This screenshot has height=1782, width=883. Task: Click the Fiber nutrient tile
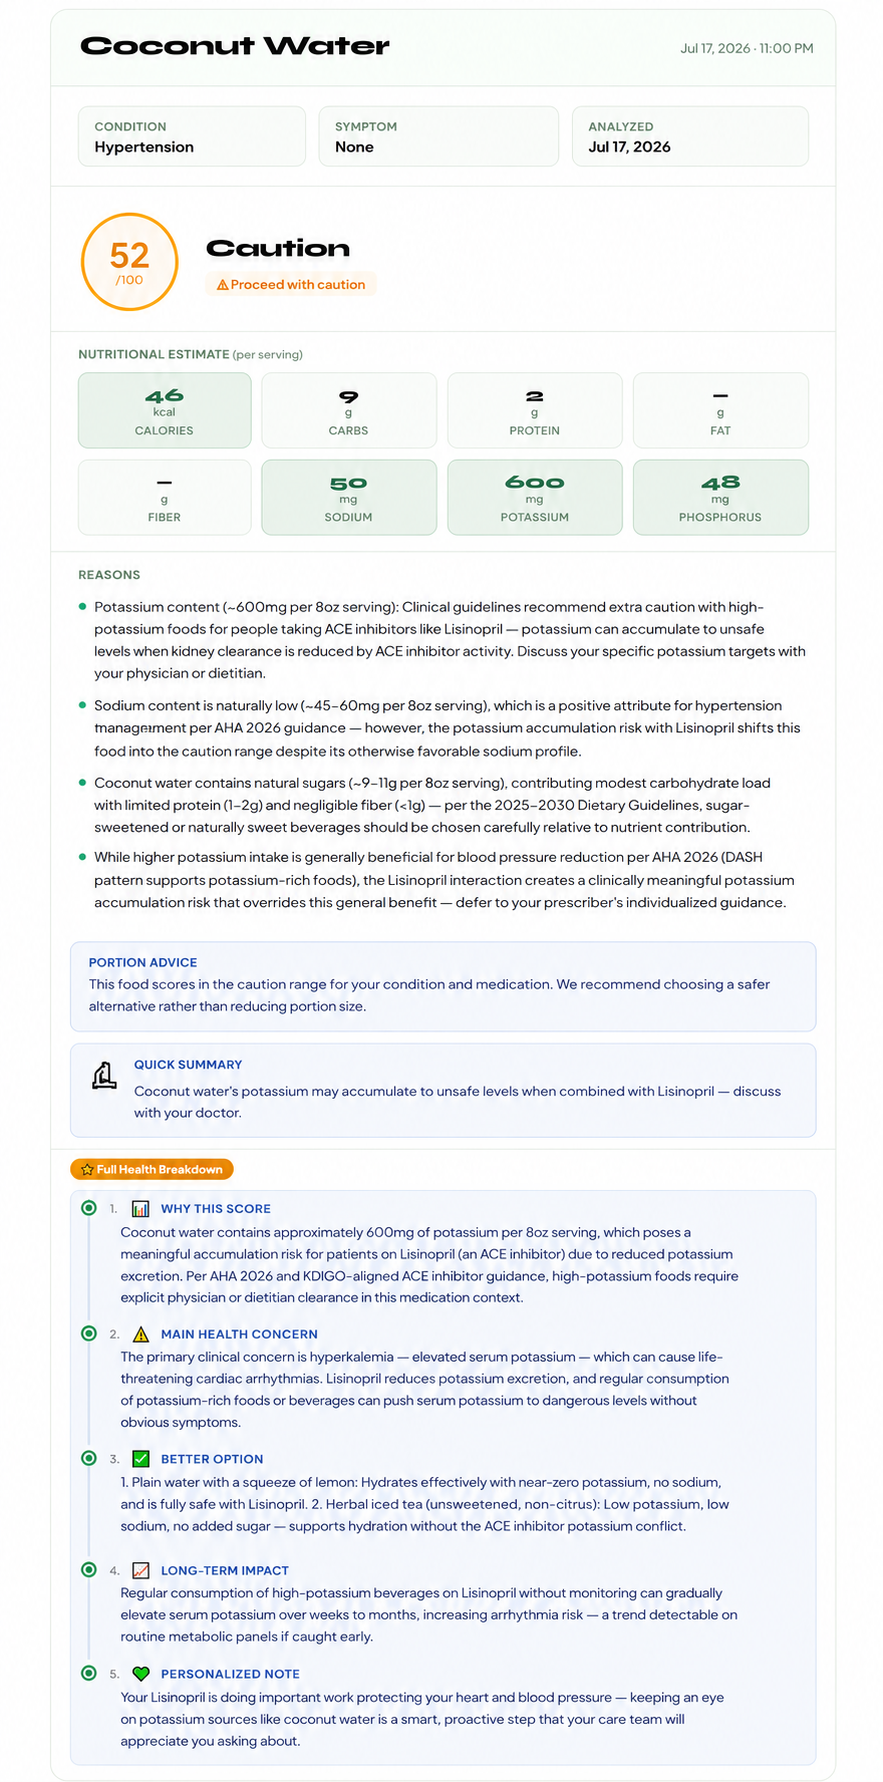(164, 497)
